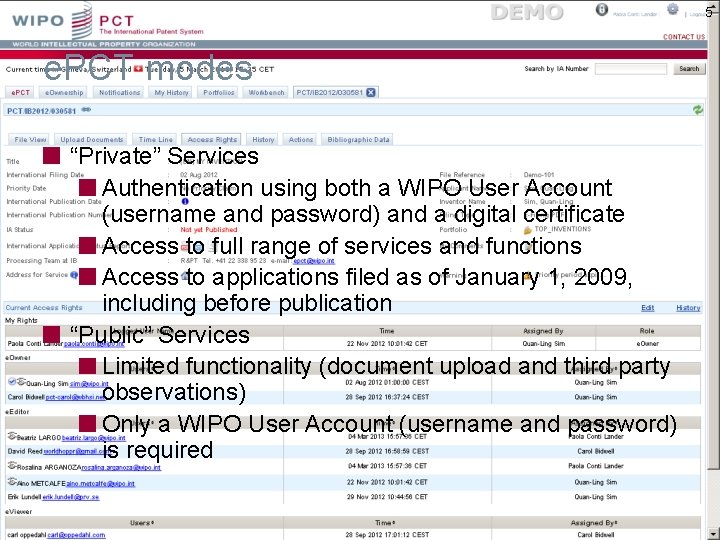
Task: Click the info icon beside Address for Service
Action: pos(73,275)
